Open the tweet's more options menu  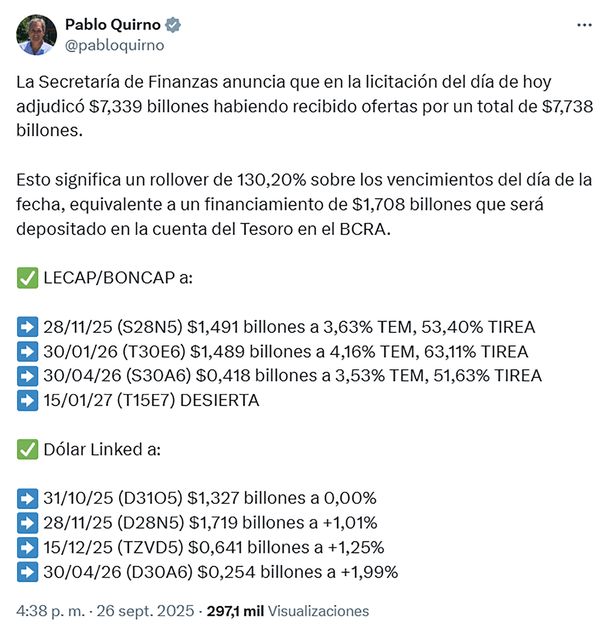click(x=583, y=25)
